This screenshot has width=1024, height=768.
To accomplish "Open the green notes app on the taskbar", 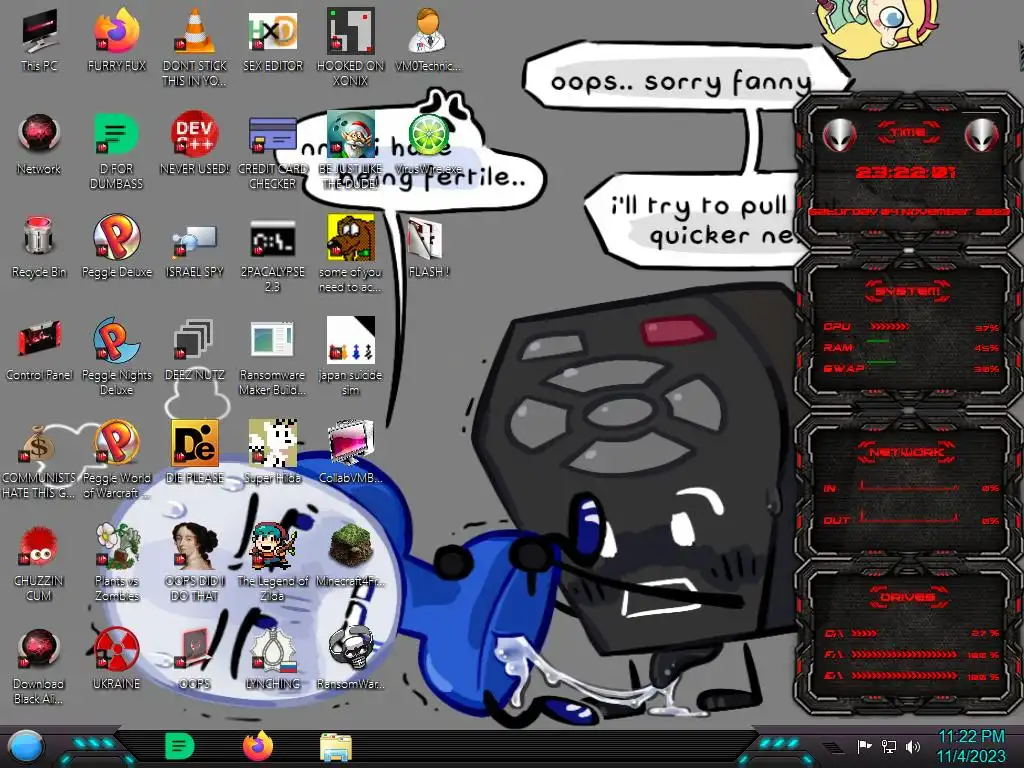I will click(180, 746).
